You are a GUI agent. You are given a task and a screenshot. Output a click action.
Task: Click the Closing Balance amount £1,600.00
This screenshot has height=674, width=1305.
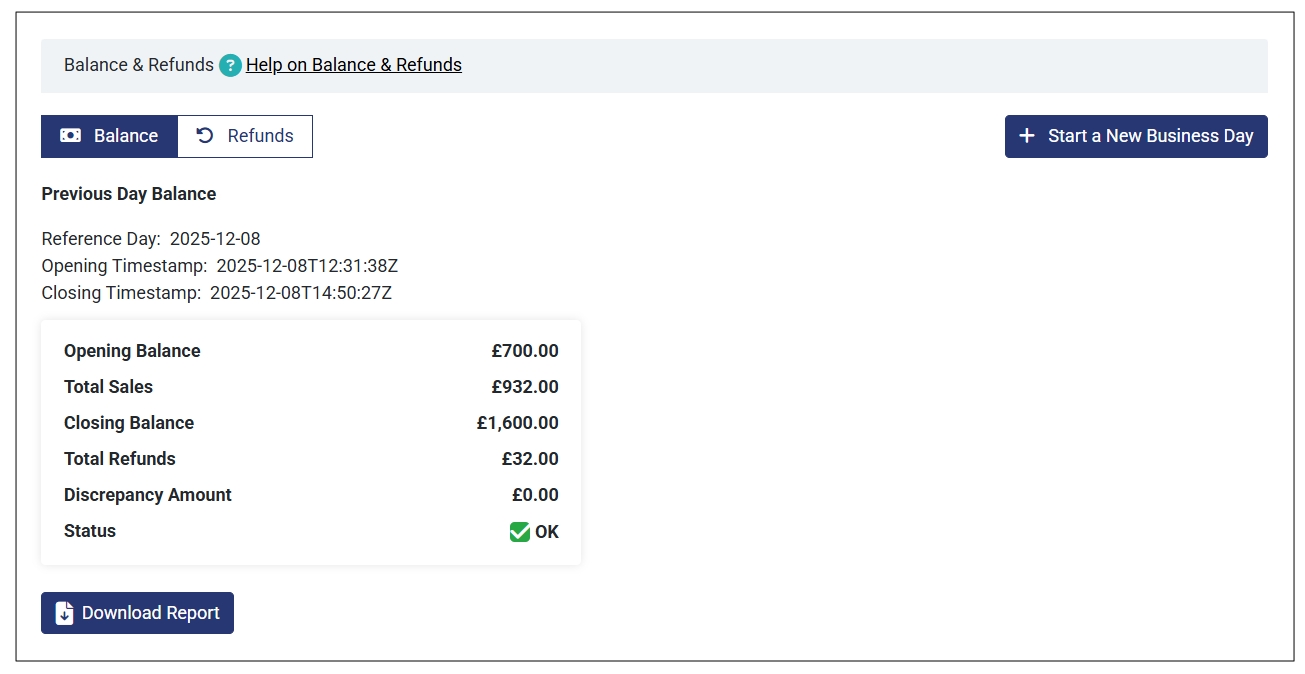click(518, 423)
